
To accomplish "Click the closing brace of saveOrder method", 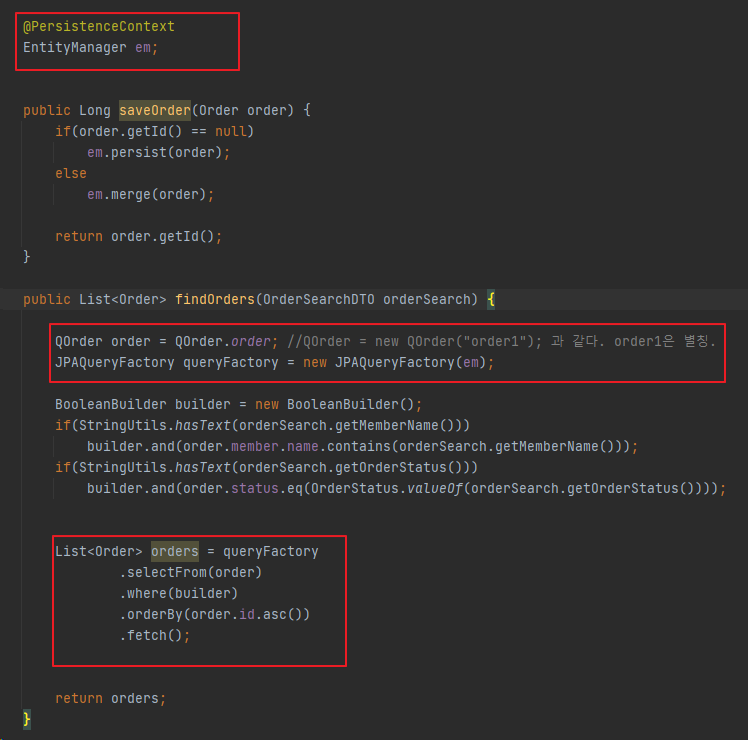I will [27, 257].
